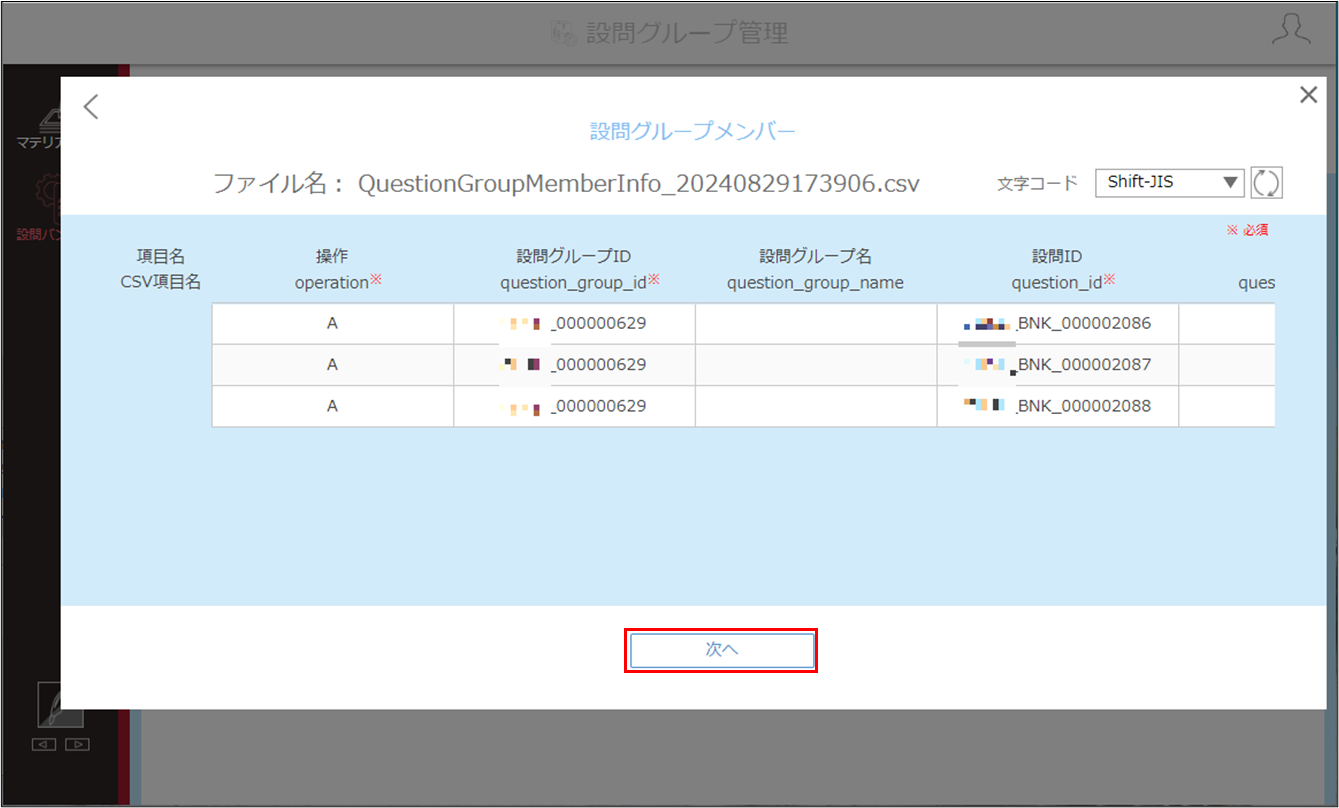Select question ID cell ending BNK_000002086

pyautogui.click(x=1058, y=324)
